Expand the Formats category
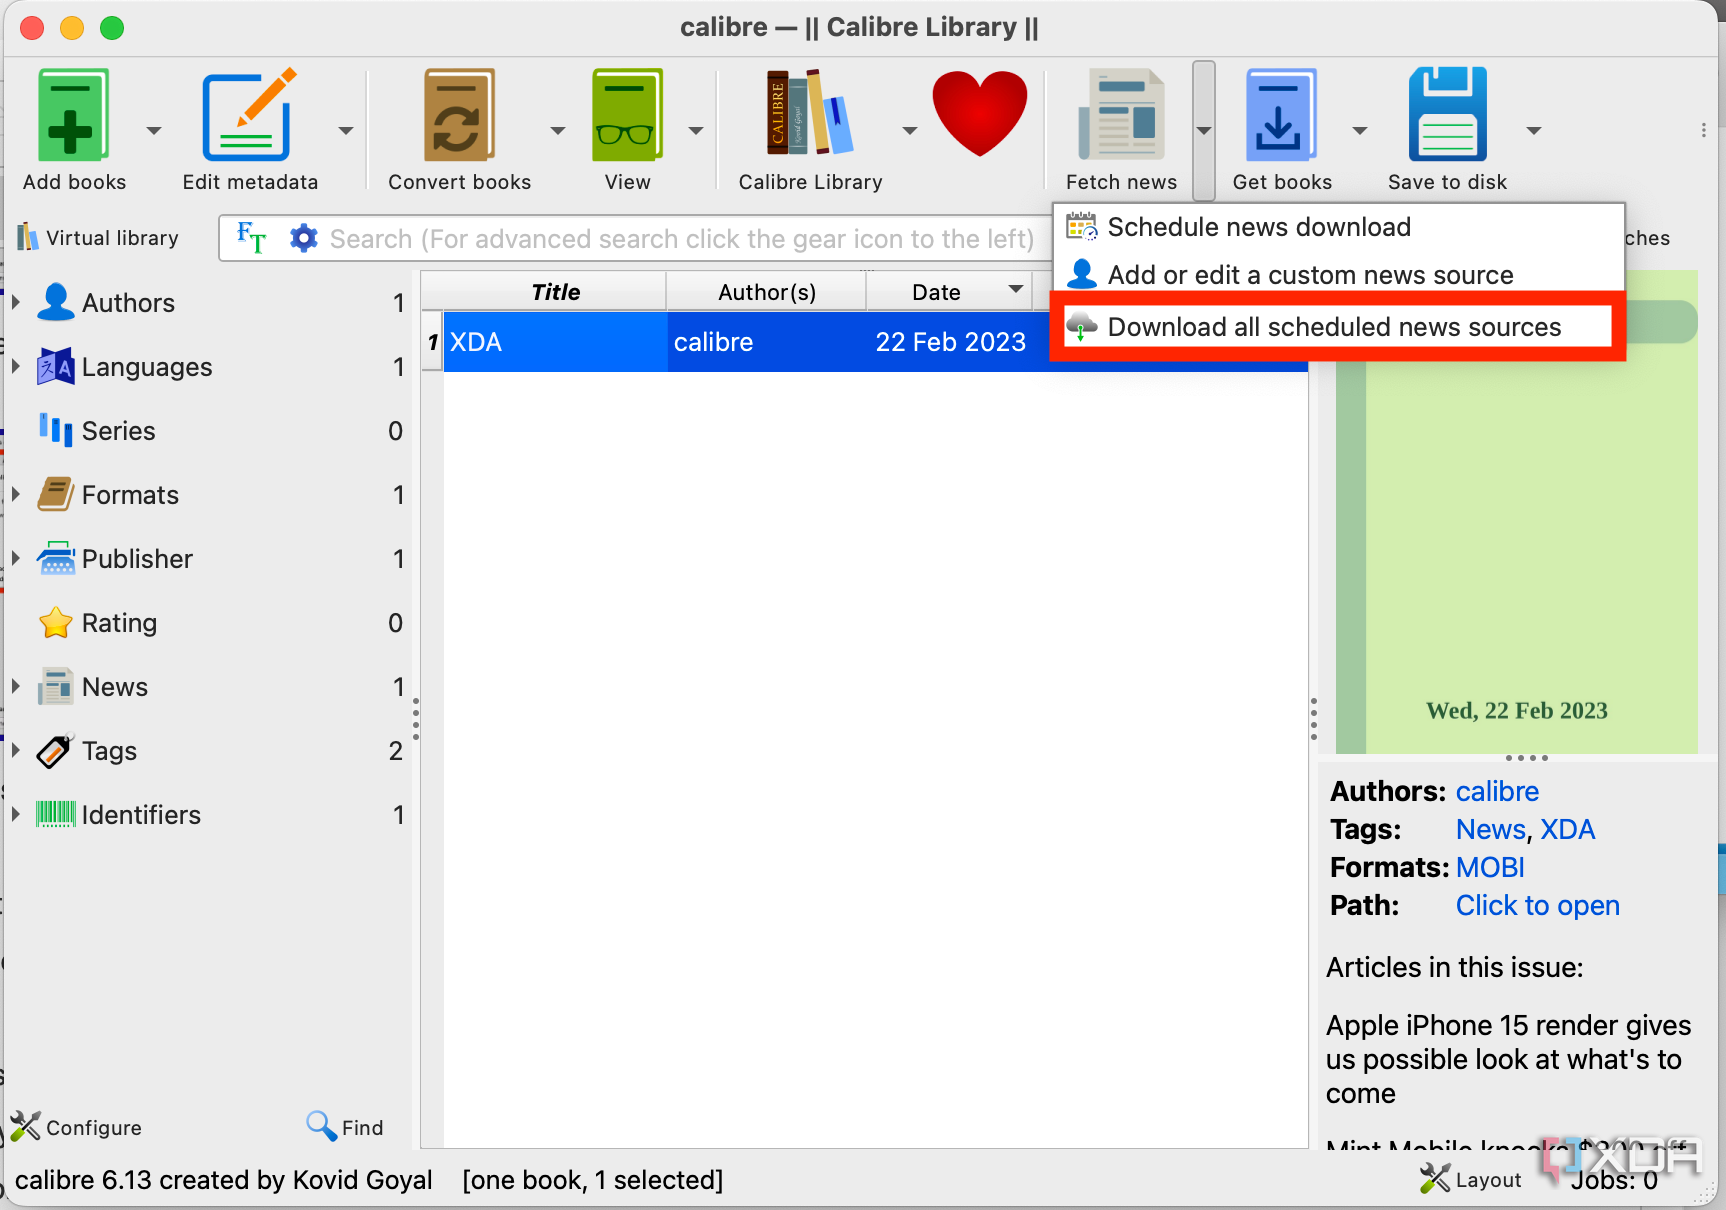 click(16, 494)
